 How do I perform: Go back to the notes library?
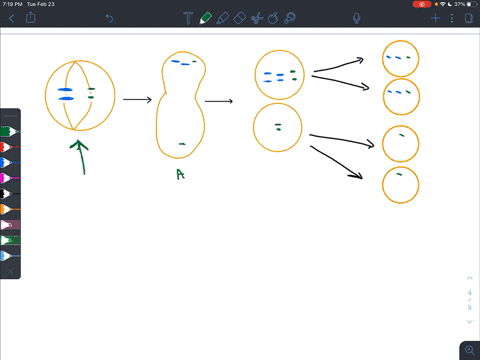pos(12,18)
